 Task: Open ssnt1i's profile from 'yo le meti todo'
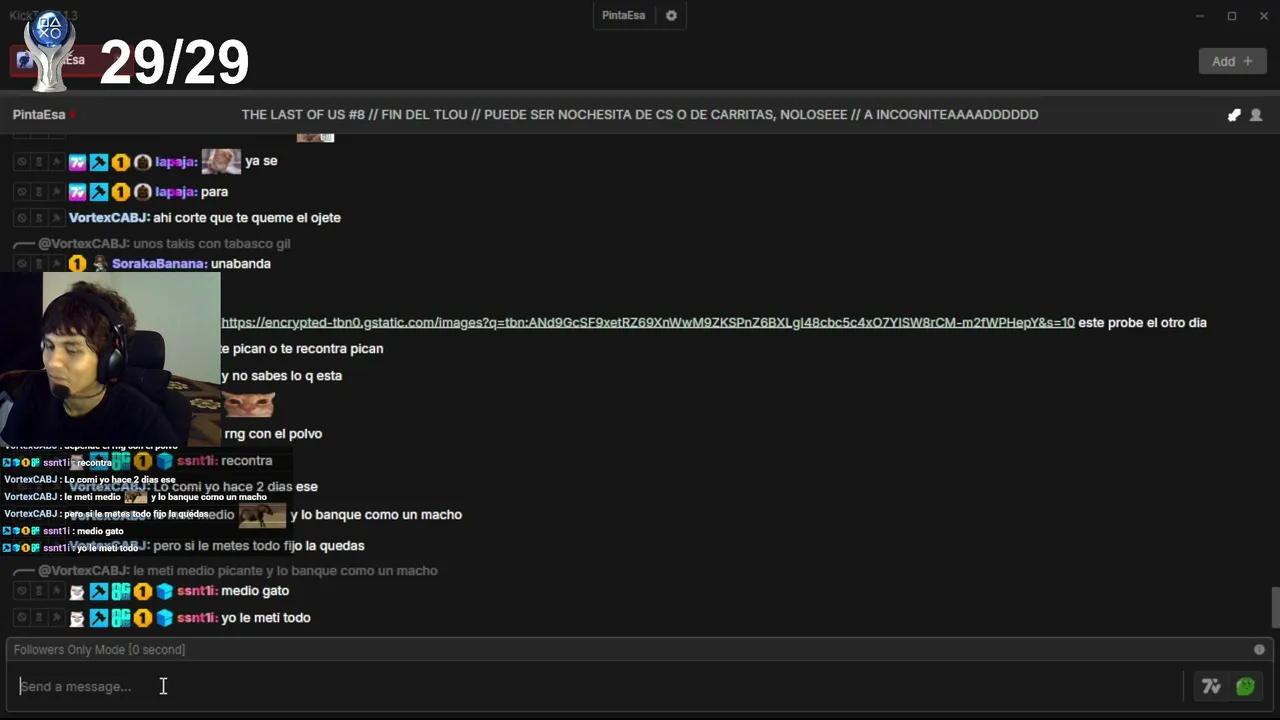196,618
